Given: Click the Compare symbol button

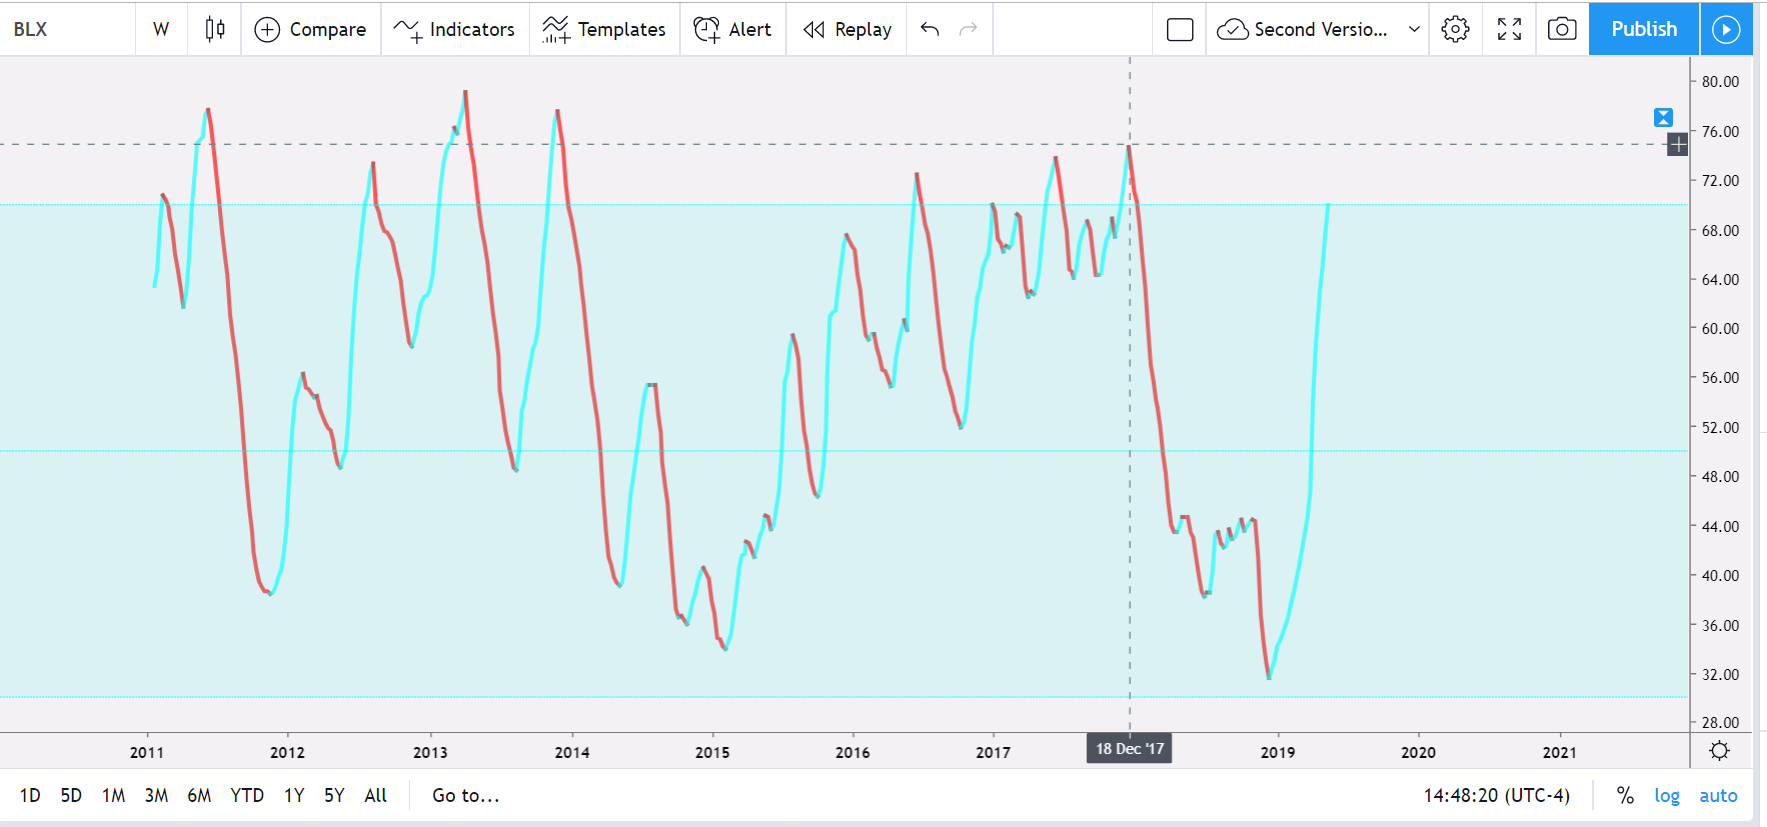Looking at the screenshot, I should [311, 29].
